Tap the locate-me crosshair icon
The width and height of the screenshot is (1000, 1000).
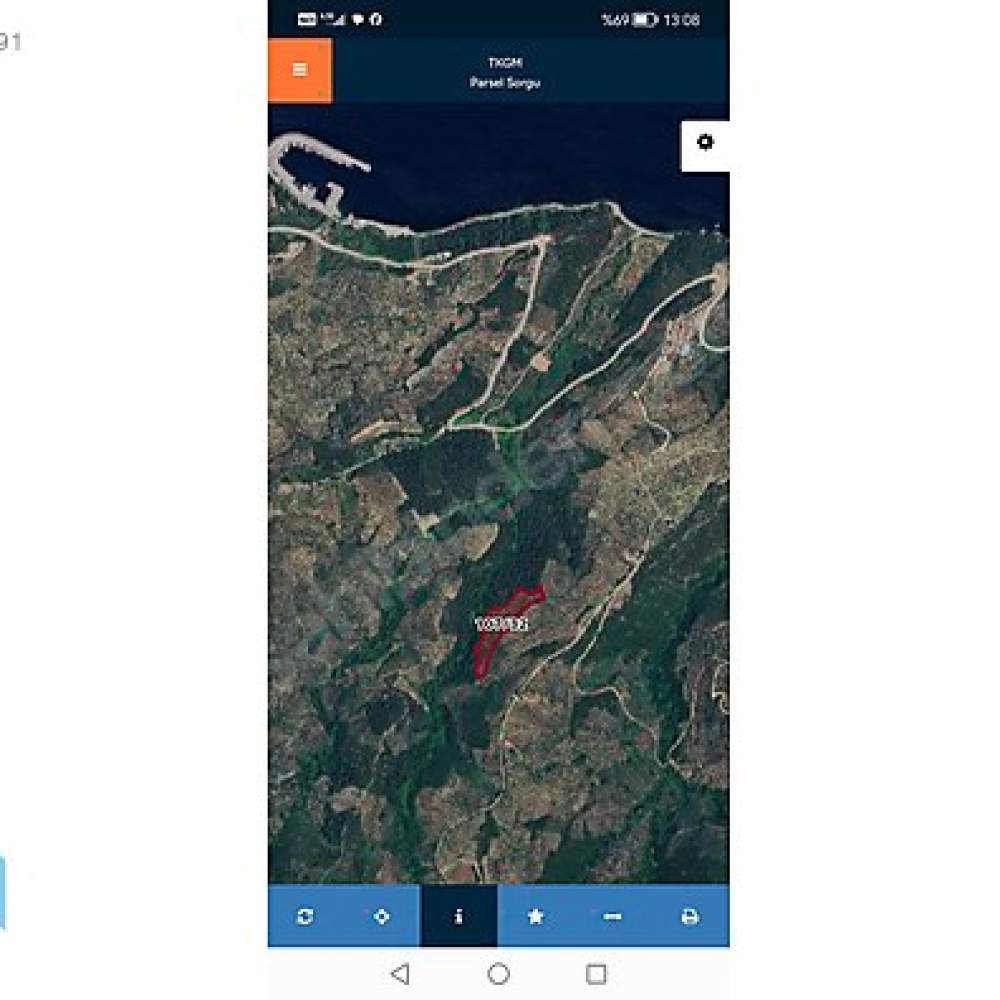pyautogui.click(x=381, y=916)
